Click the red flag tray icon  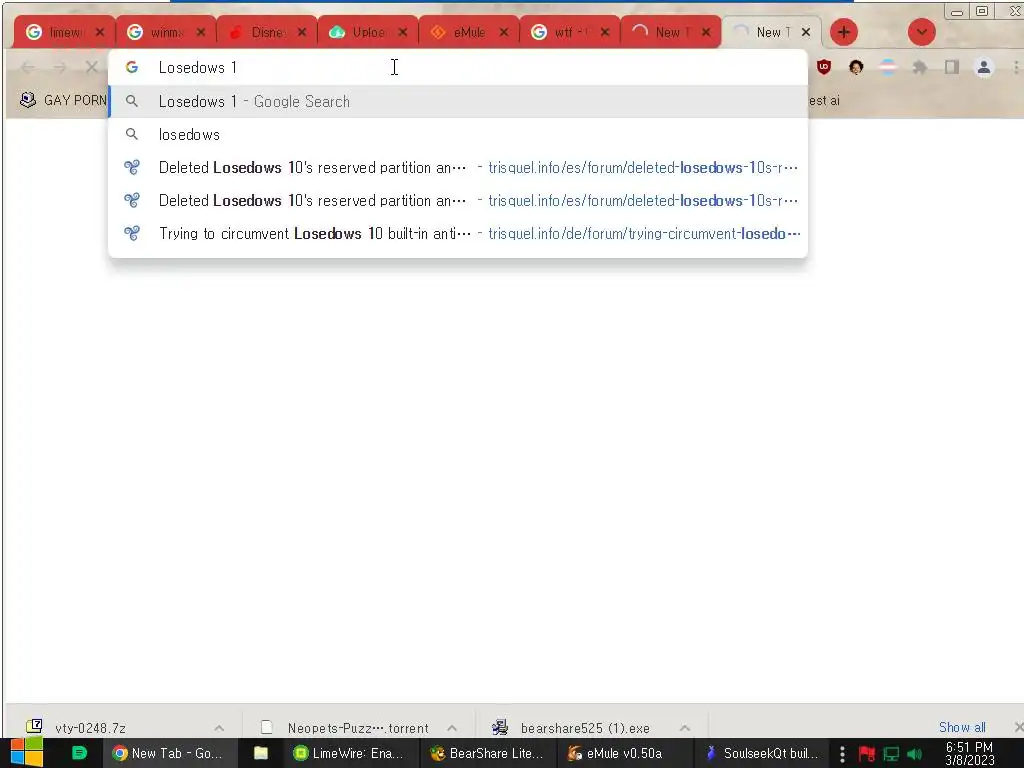(x=867, y=754)
